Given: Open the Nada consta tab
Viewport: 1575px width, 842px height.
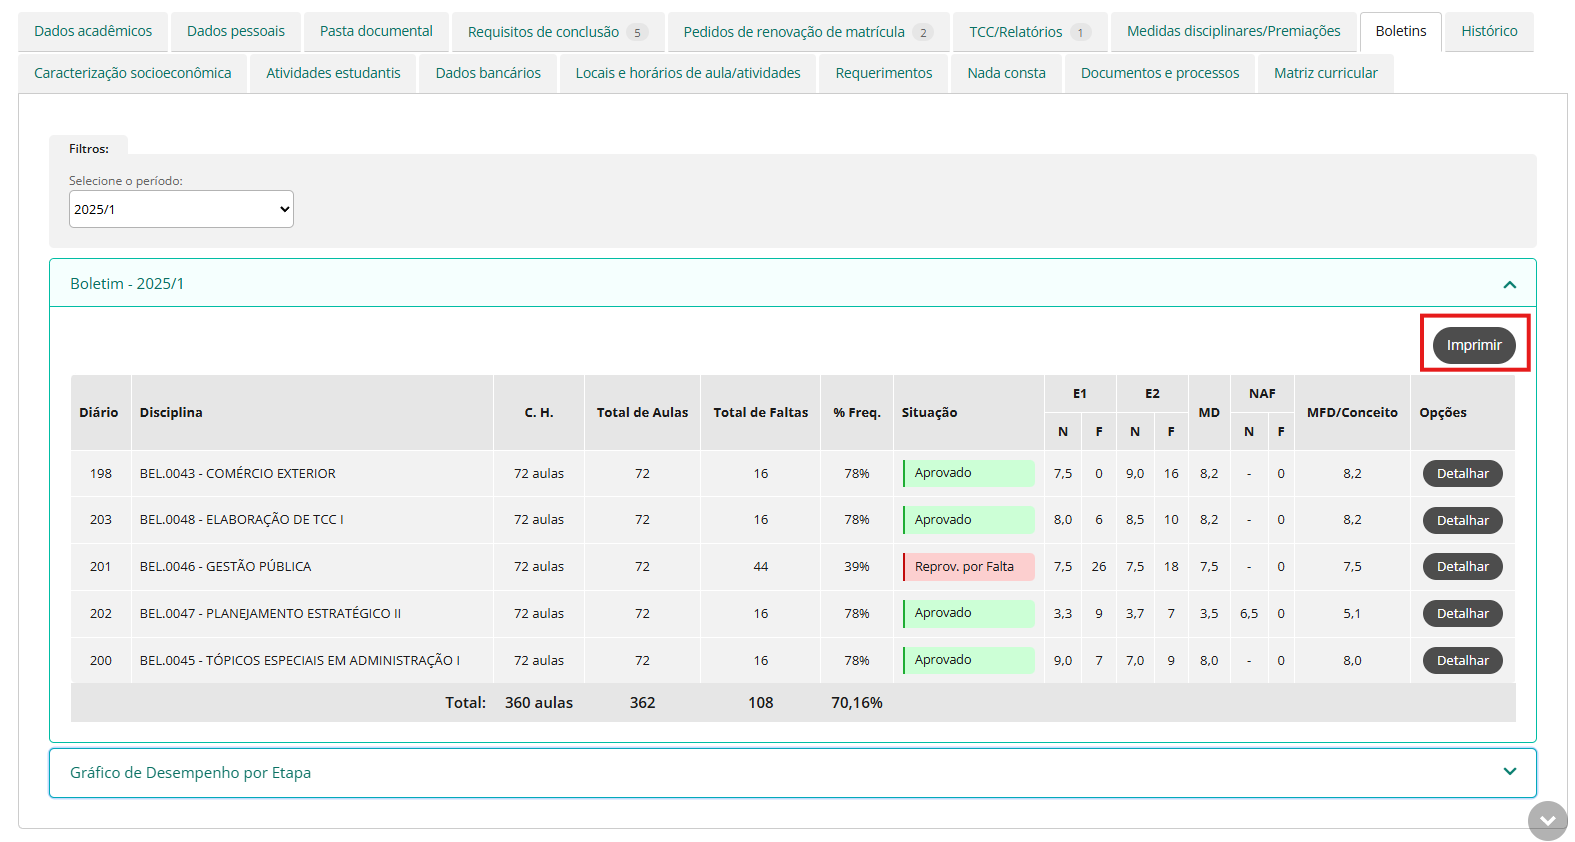Looking at the screenshot, I should [x=1006, y=73].
